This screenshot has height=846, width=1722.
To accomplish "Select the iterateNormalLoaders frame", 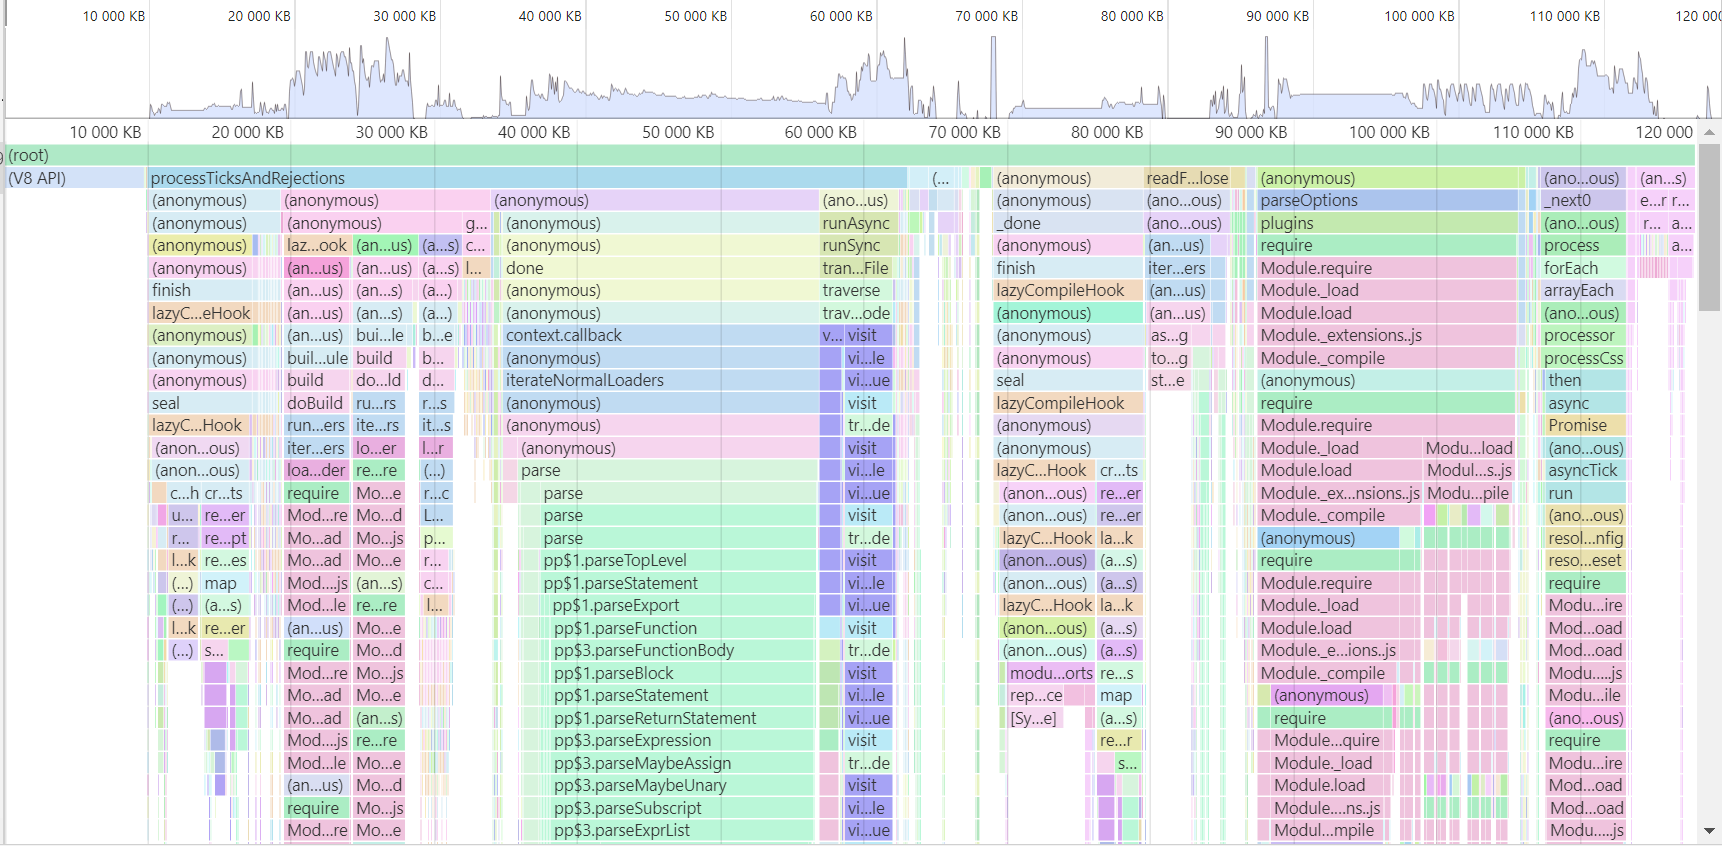I will [659, 380].
